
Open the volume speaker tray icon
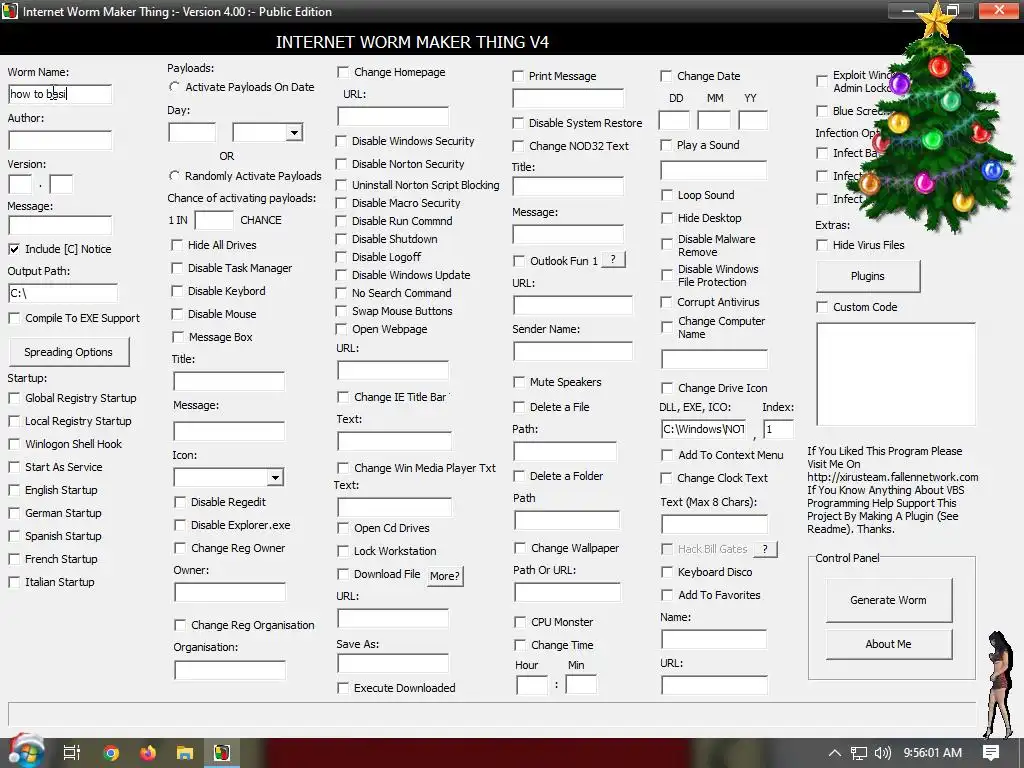(882, 753)
